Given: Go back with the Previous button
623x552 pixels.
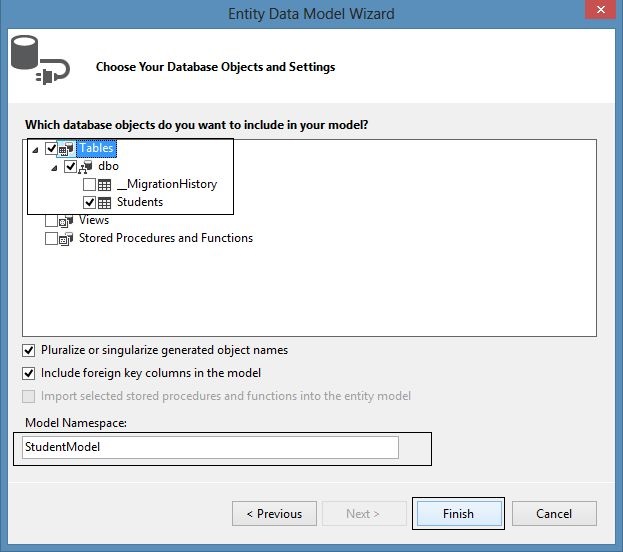Looking at the screenshot, I should 275,513.
